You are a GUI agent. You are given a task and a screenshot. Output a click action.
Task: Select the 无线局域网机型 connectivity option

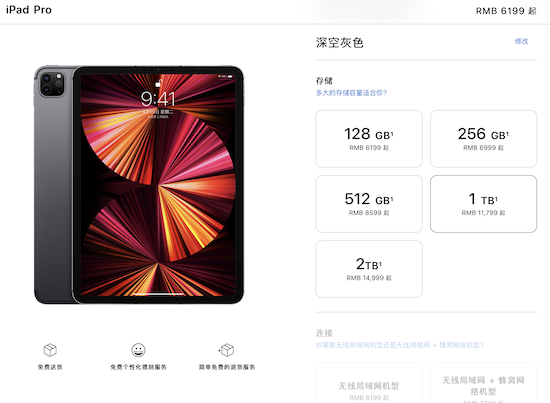(369, 383)
